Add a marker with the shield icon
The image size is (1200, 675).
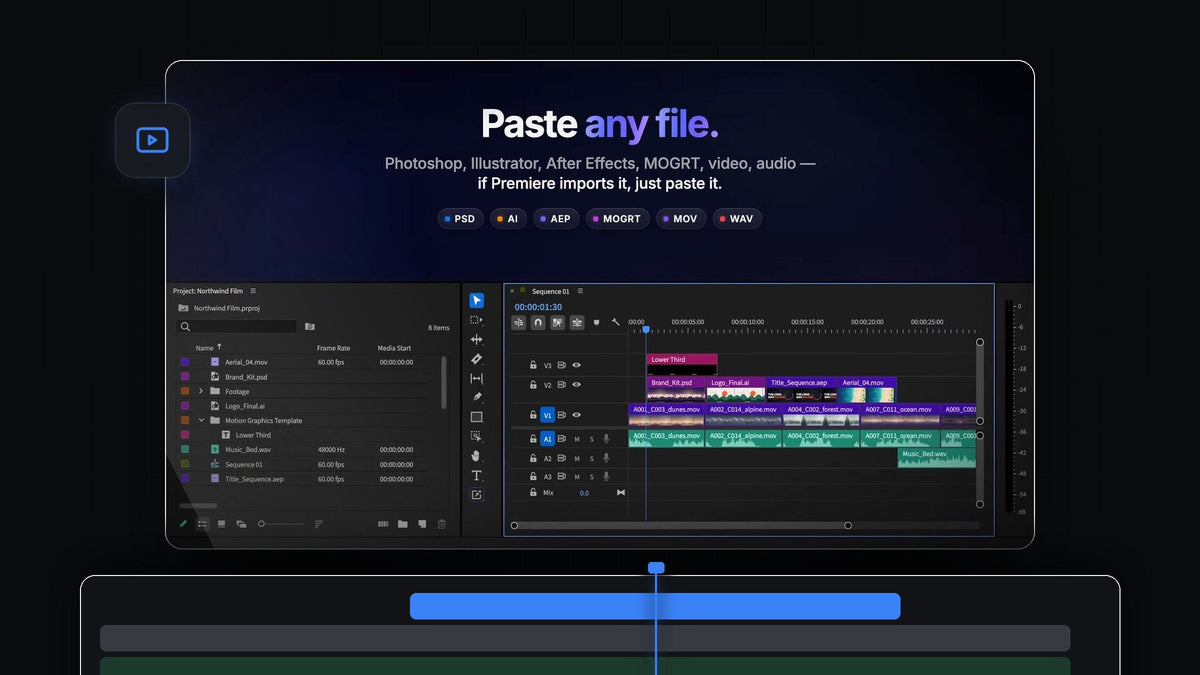pyautogui.click(x=597, y=323)
